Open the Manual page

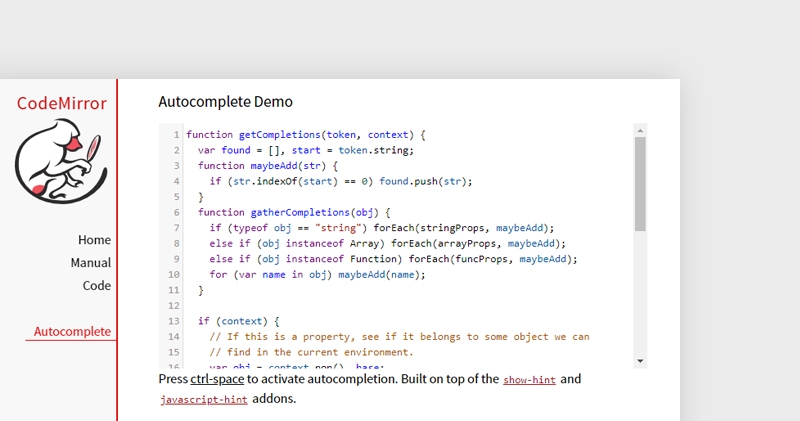tap(91, 263)
